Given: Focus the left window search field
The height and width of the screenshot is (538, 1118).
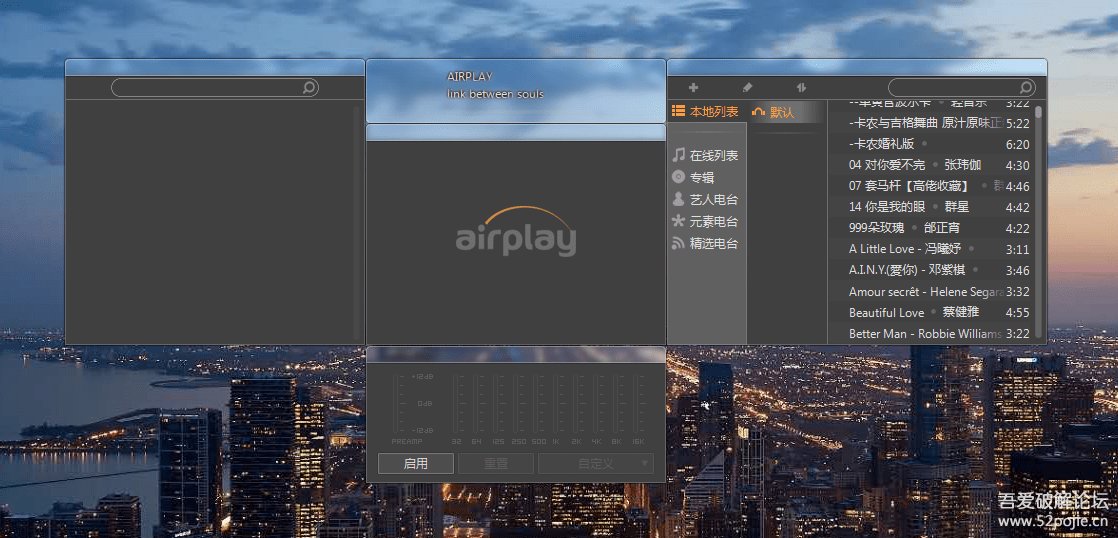Looking at the screenshot, I should 215,88.
